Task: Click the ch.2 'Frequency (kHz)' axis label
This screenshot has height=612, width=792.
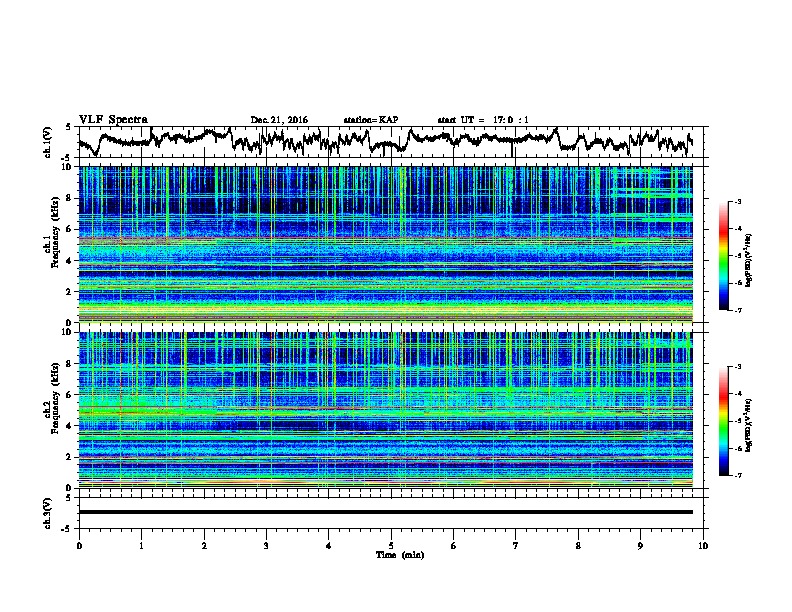Action: click(56, 398)
